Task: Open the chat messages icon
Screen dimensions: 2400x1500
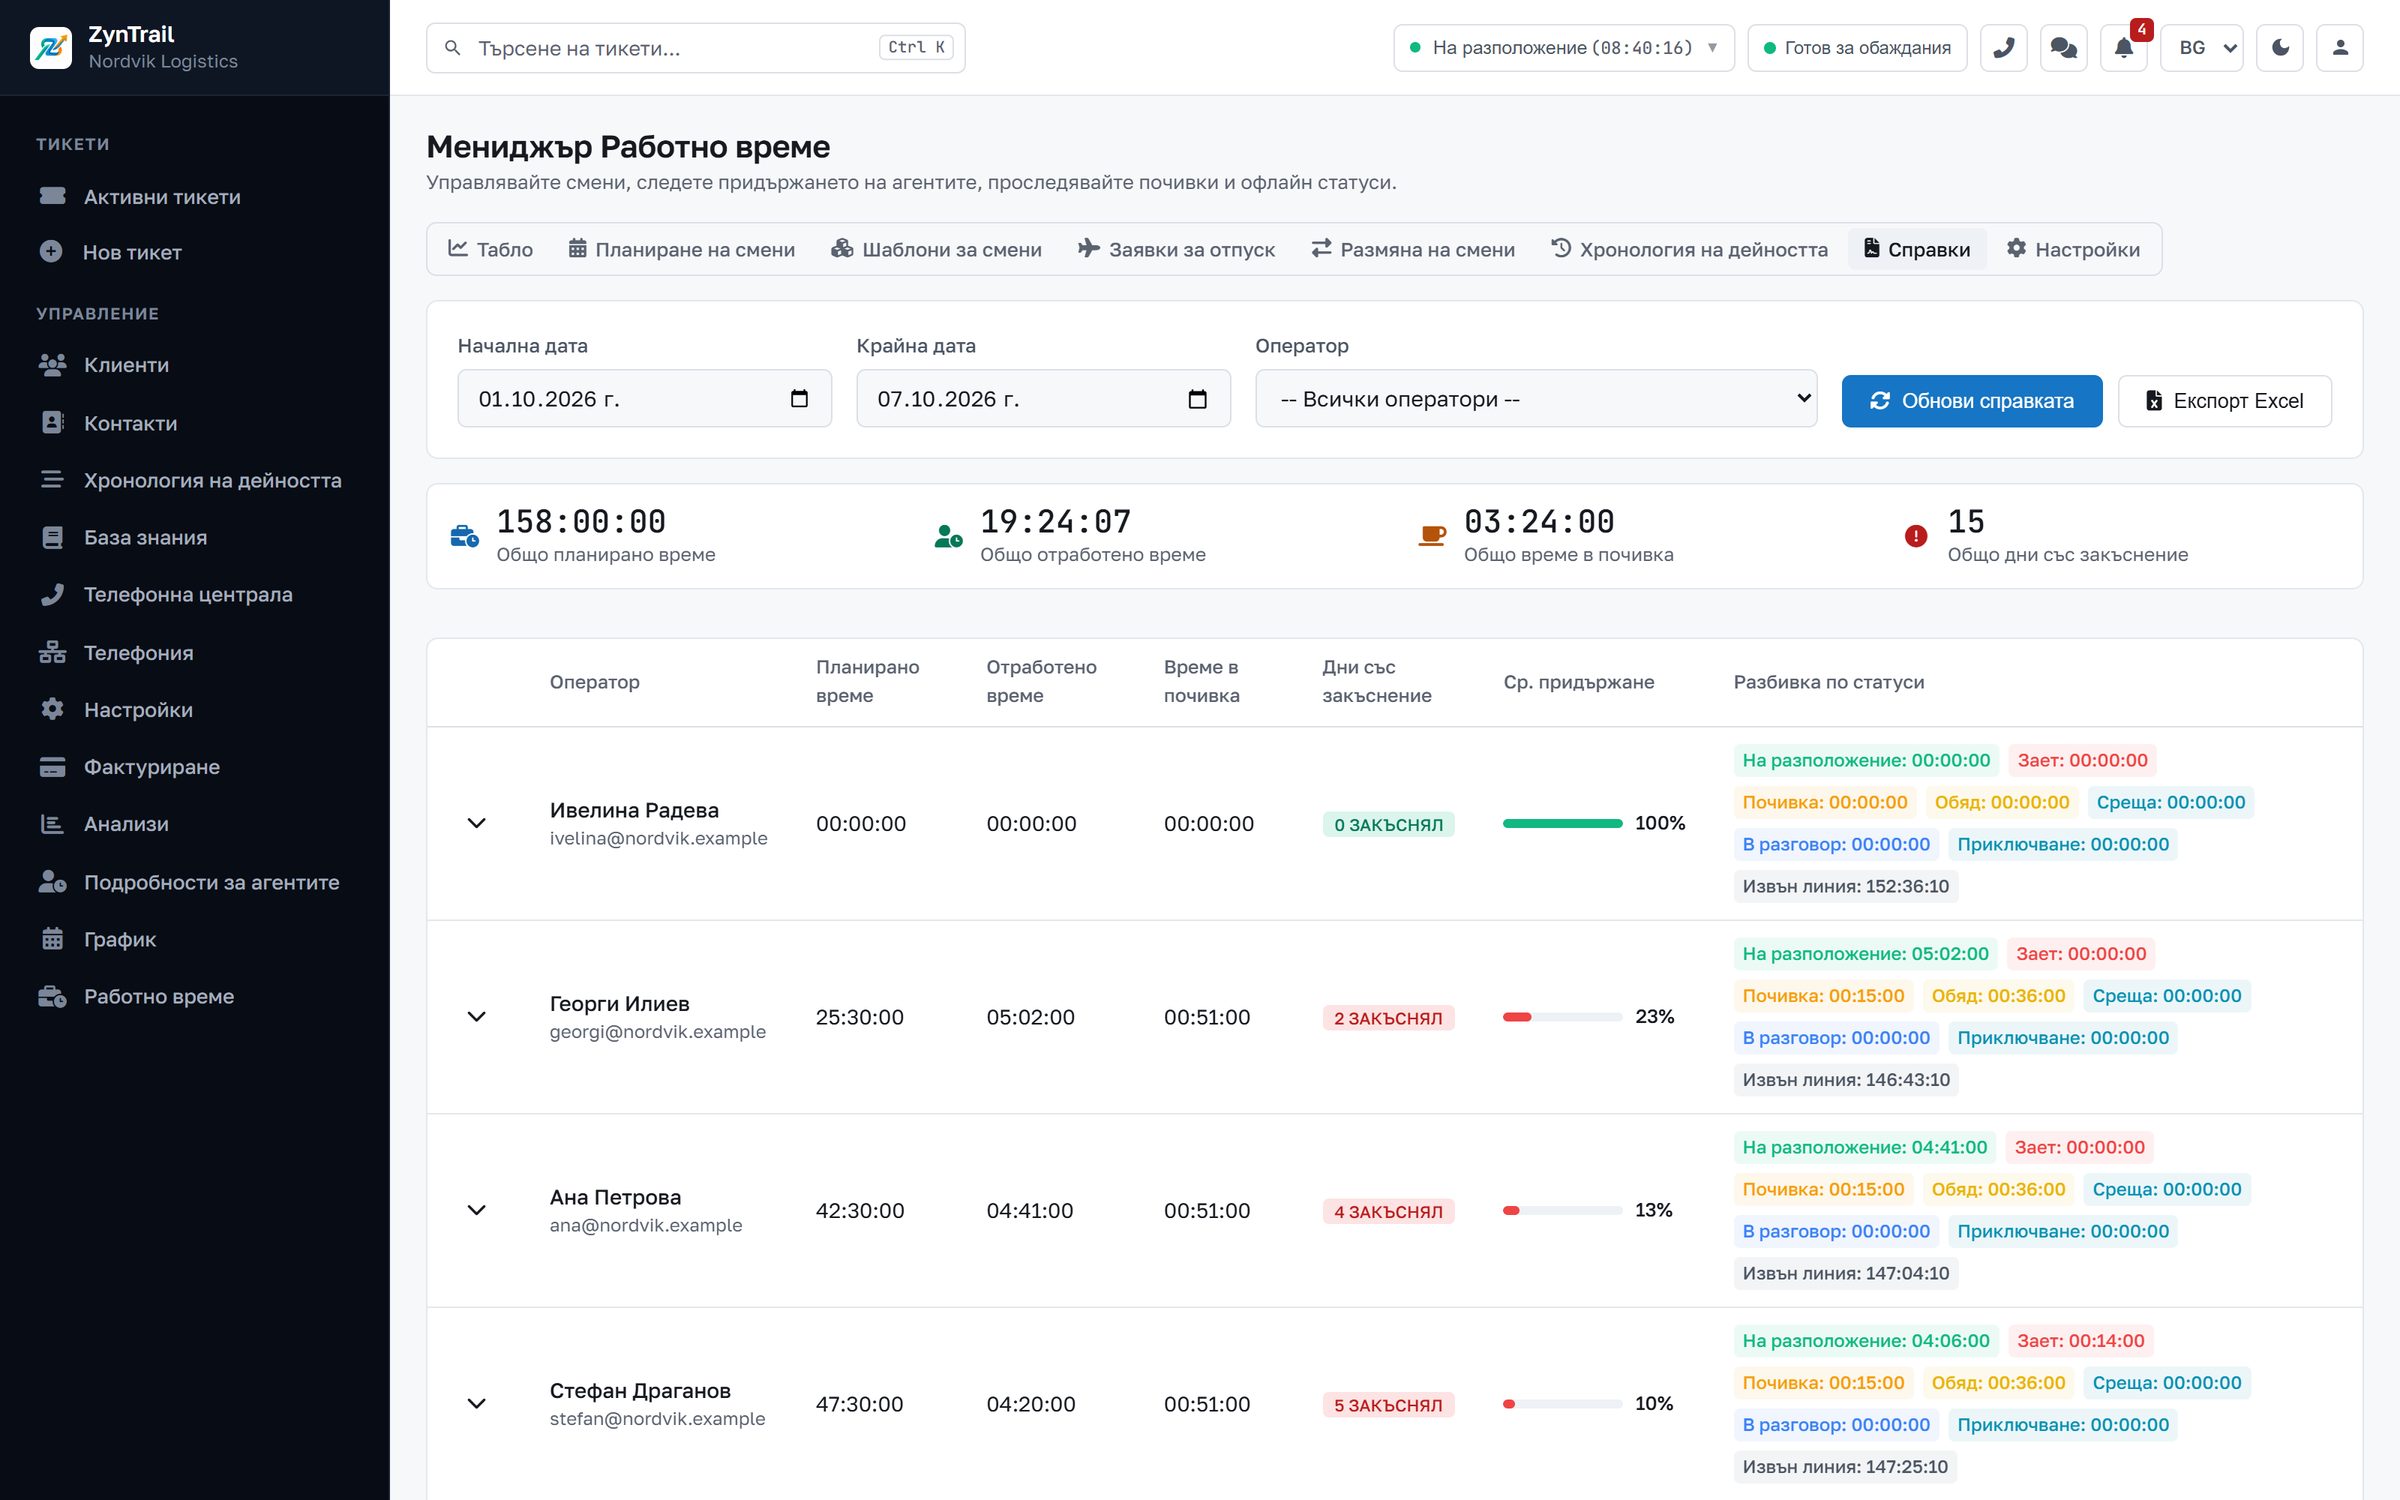Action: pos(2063,48)
